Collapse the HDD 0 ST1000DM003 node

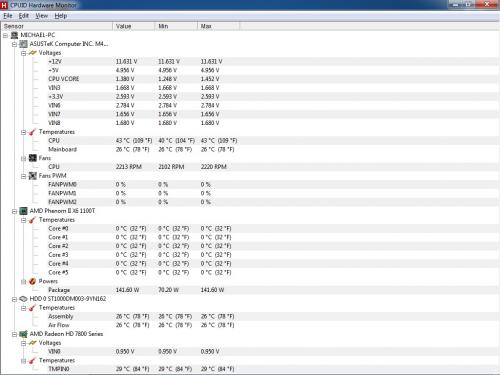coord(14,299)
